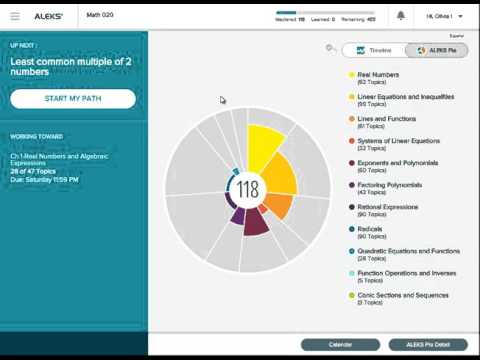Open the Calendar button

point(340,344)
